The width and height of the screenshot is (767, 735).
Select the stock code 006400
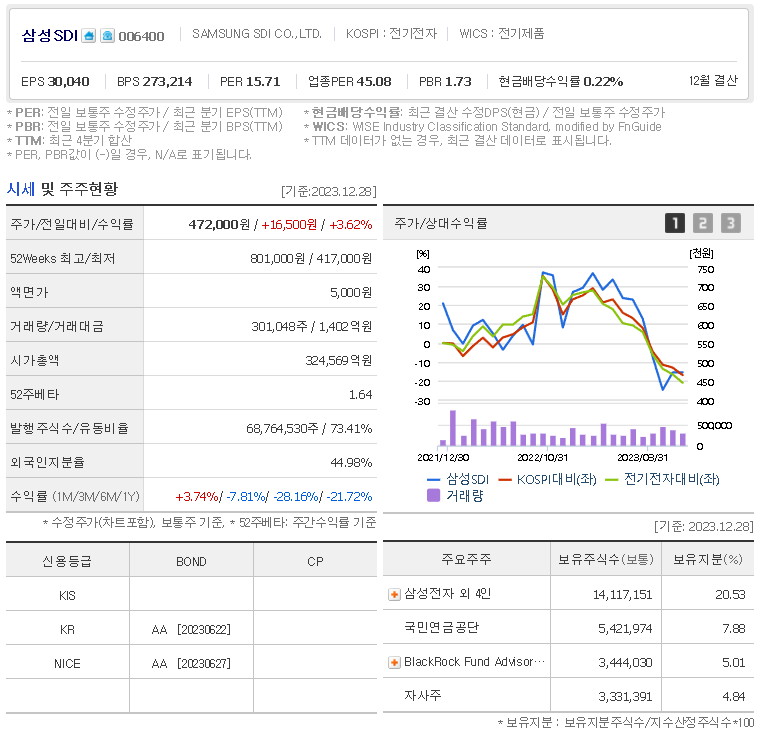pyautogui.click(x=141, y=36)
